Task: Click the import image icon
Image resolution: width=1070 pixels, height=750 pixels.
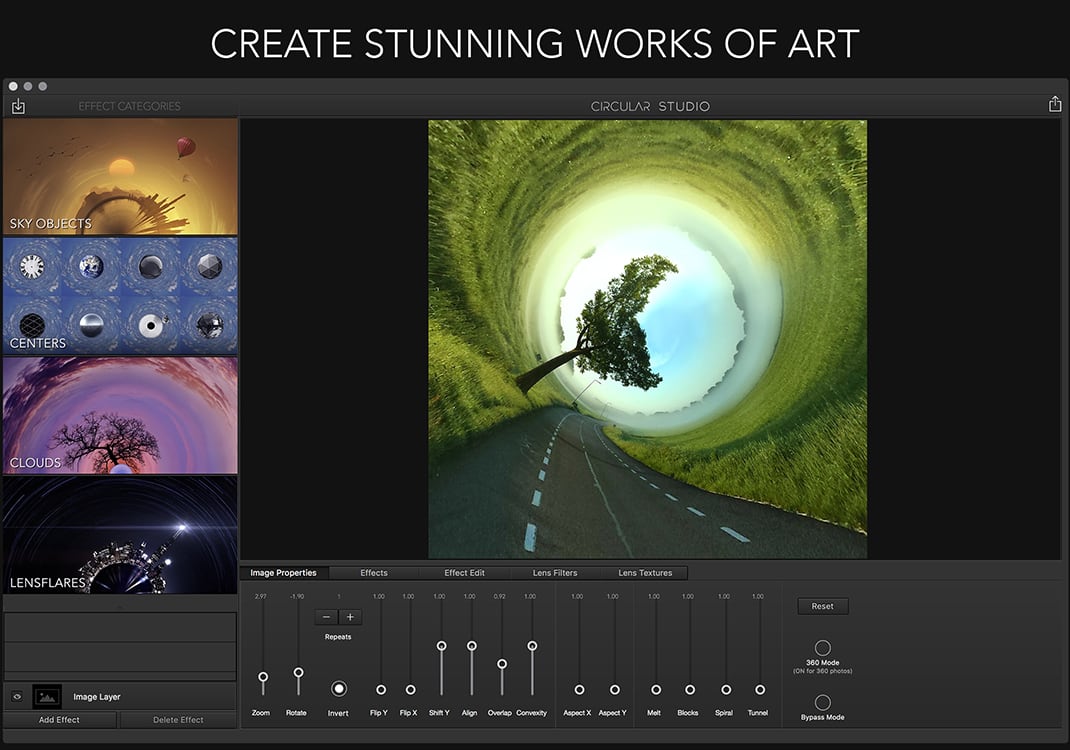Action: click(x=18, y=106)
